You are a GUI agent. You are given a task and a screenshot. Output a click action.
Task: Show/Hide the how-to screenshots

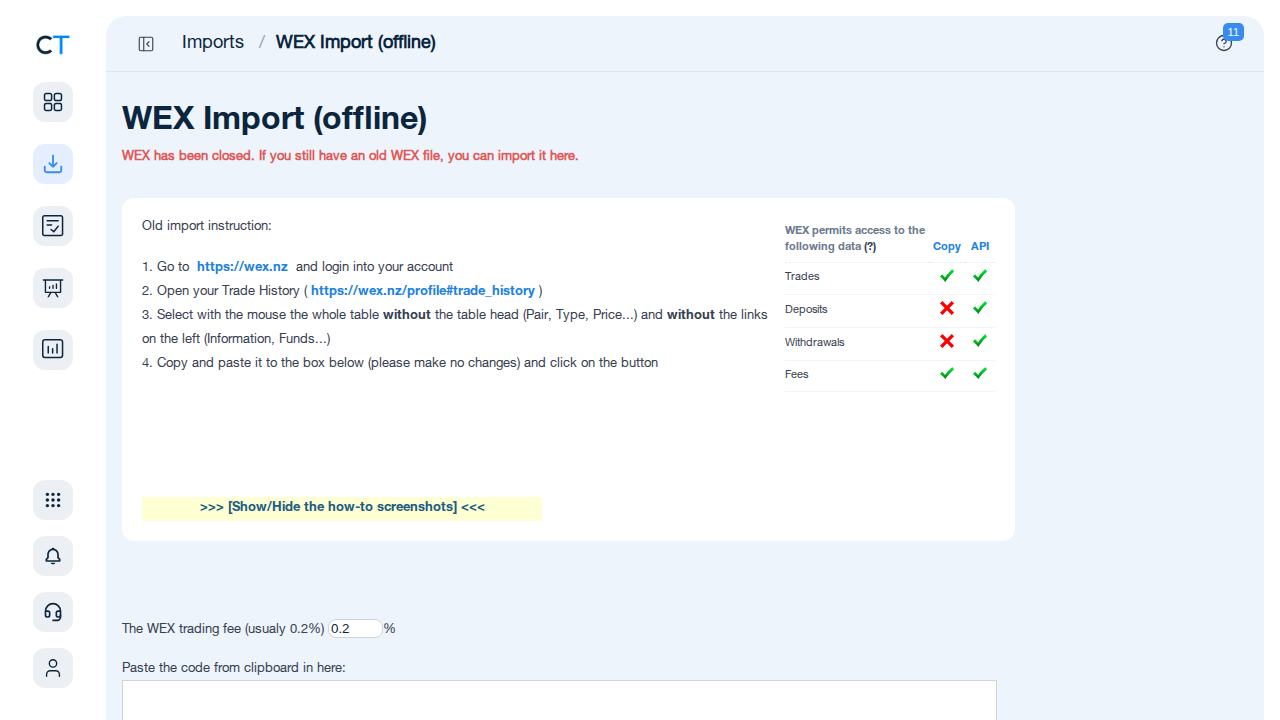[342, 507]
